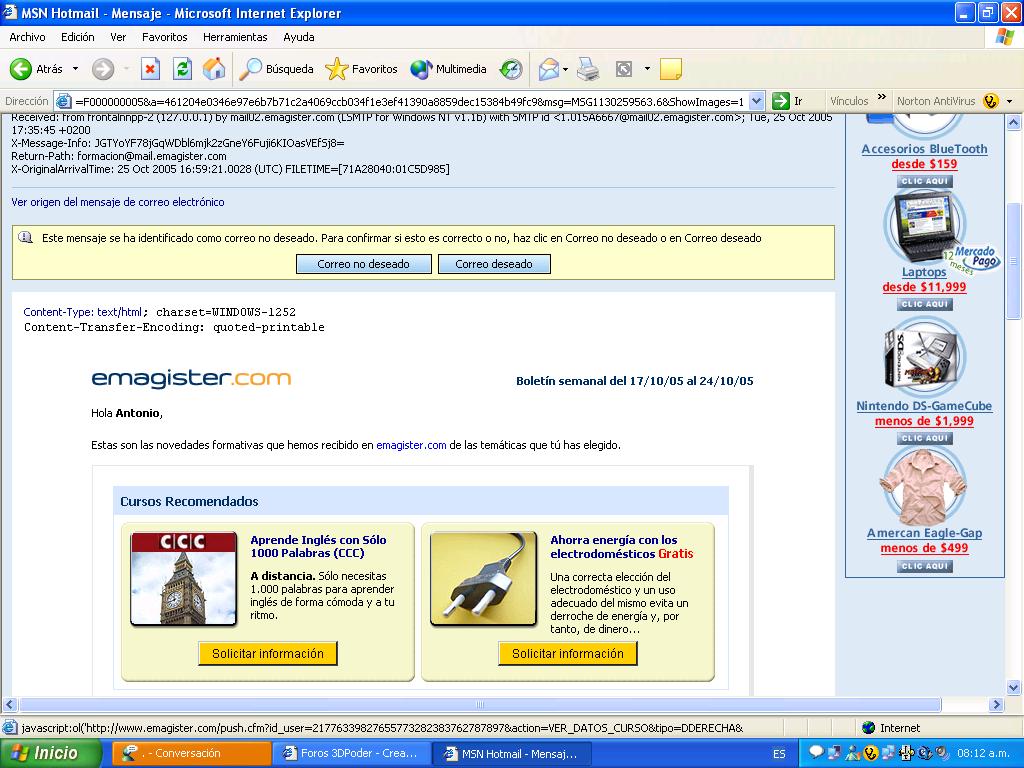
Task: Open the Archivo menu
Action: click(x=27, y=37)
